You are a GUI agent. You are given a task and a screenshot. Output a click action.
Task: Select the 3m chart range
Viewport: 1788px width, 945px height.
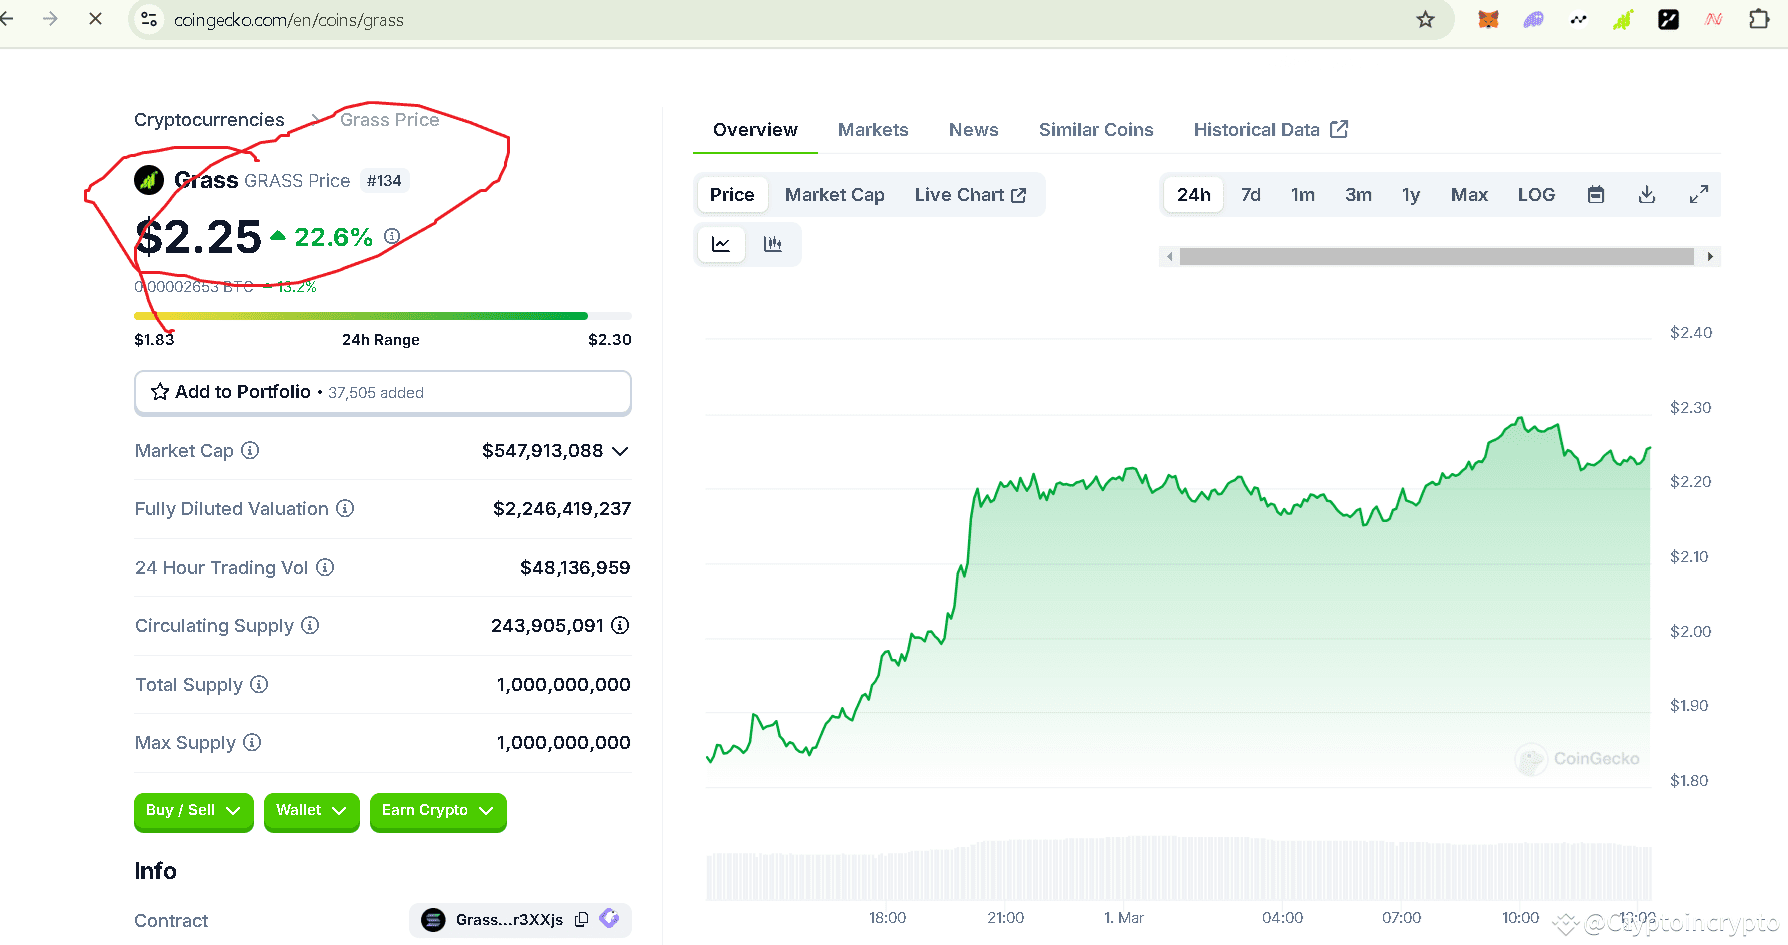[x=1358, y=194]
